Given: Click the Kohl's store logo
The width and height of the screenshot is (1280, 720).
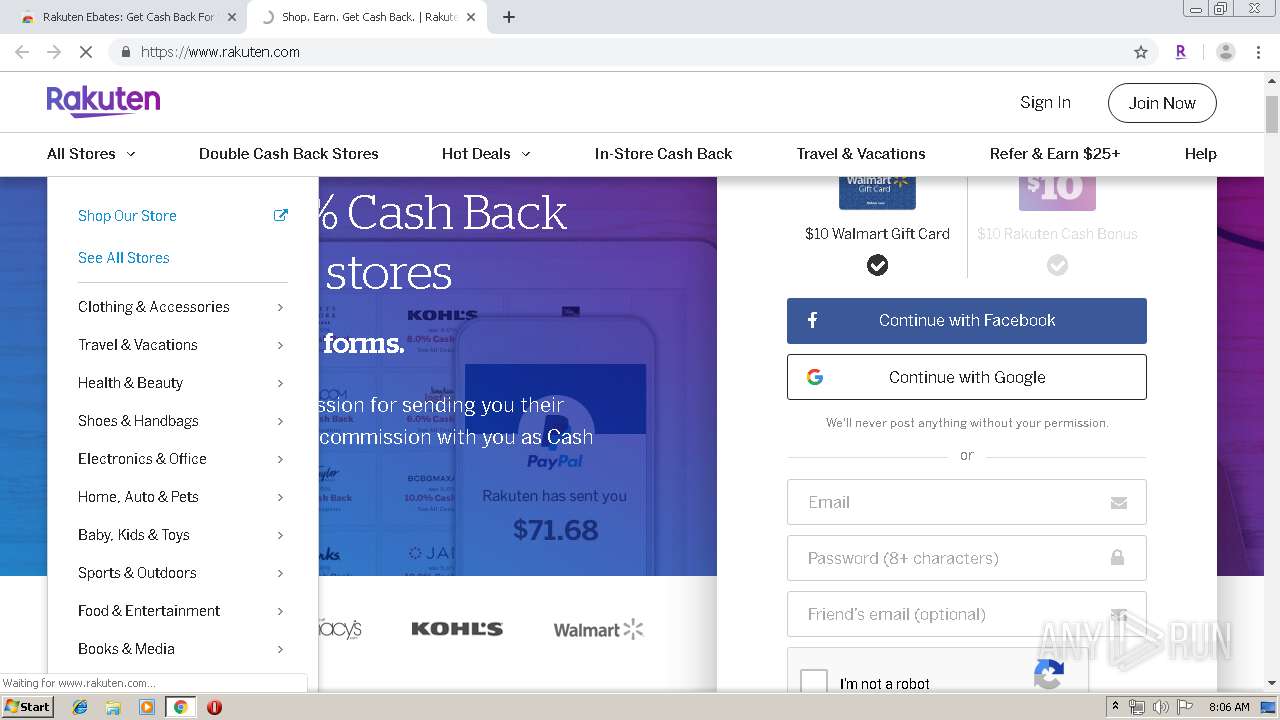Looking at the screenshot, I should (x=457, y=629).
